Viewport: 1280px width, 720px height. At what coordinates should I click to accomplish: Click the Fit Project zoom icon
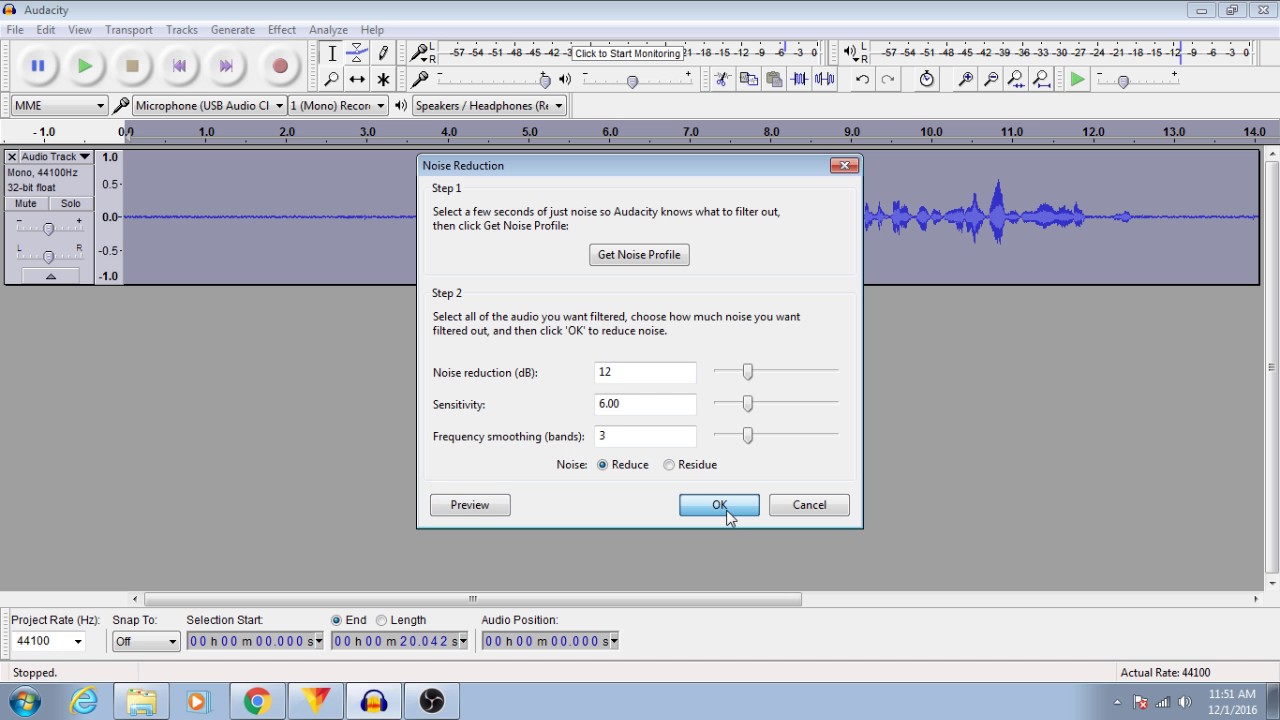point(1041,79)
